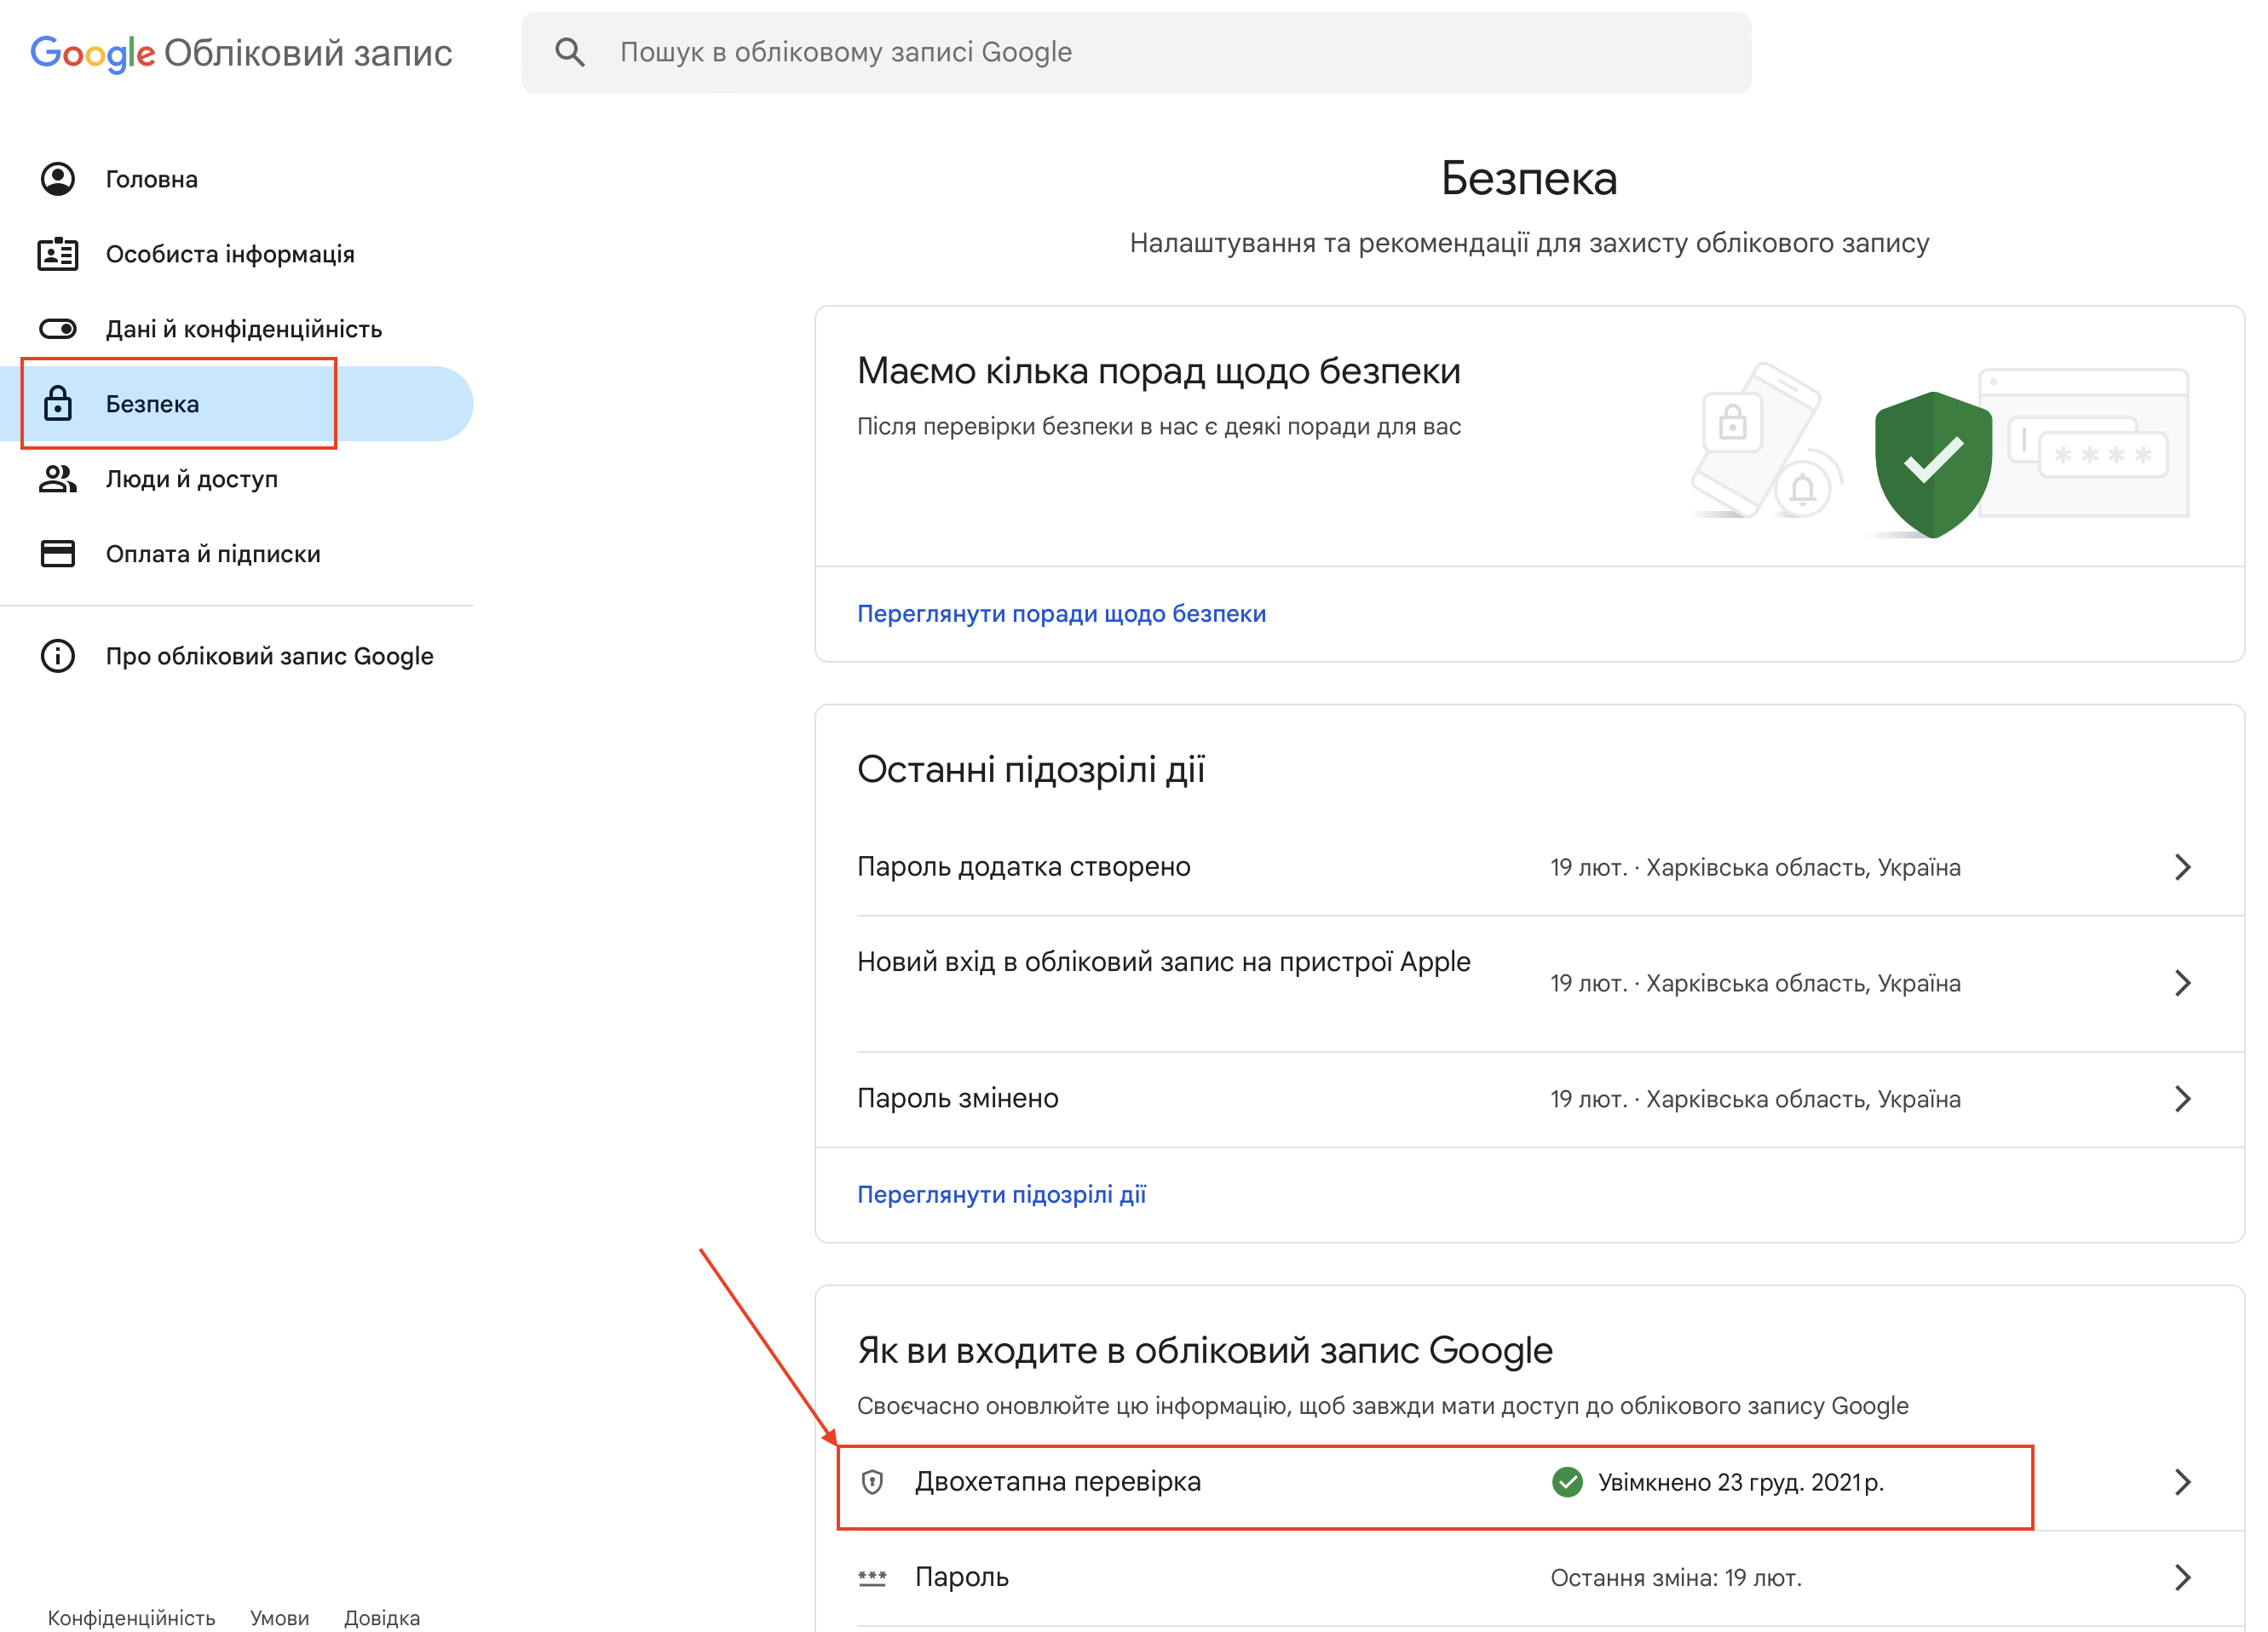Click the info icon for Про обліковий запис
2268x1632 pixels.
point(58,656)
